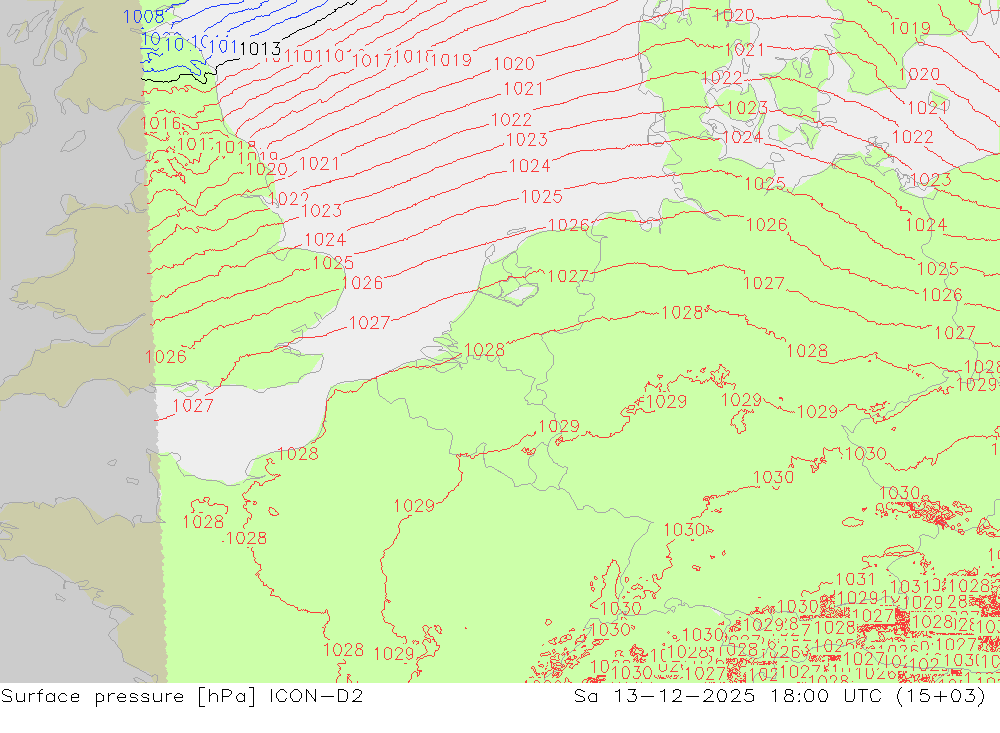This screenshot has height=733, width=1000.
Task: Click the "Sa 13-12-2025 18:00 UTC (15+03)" timestamp
Action: [779, 695]
